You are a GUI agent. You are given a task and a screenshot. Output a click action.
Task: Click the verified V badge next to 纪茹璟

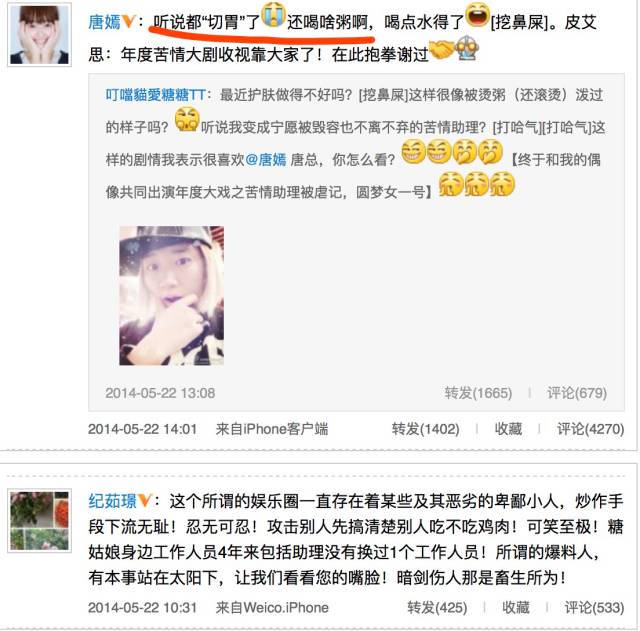144,500
